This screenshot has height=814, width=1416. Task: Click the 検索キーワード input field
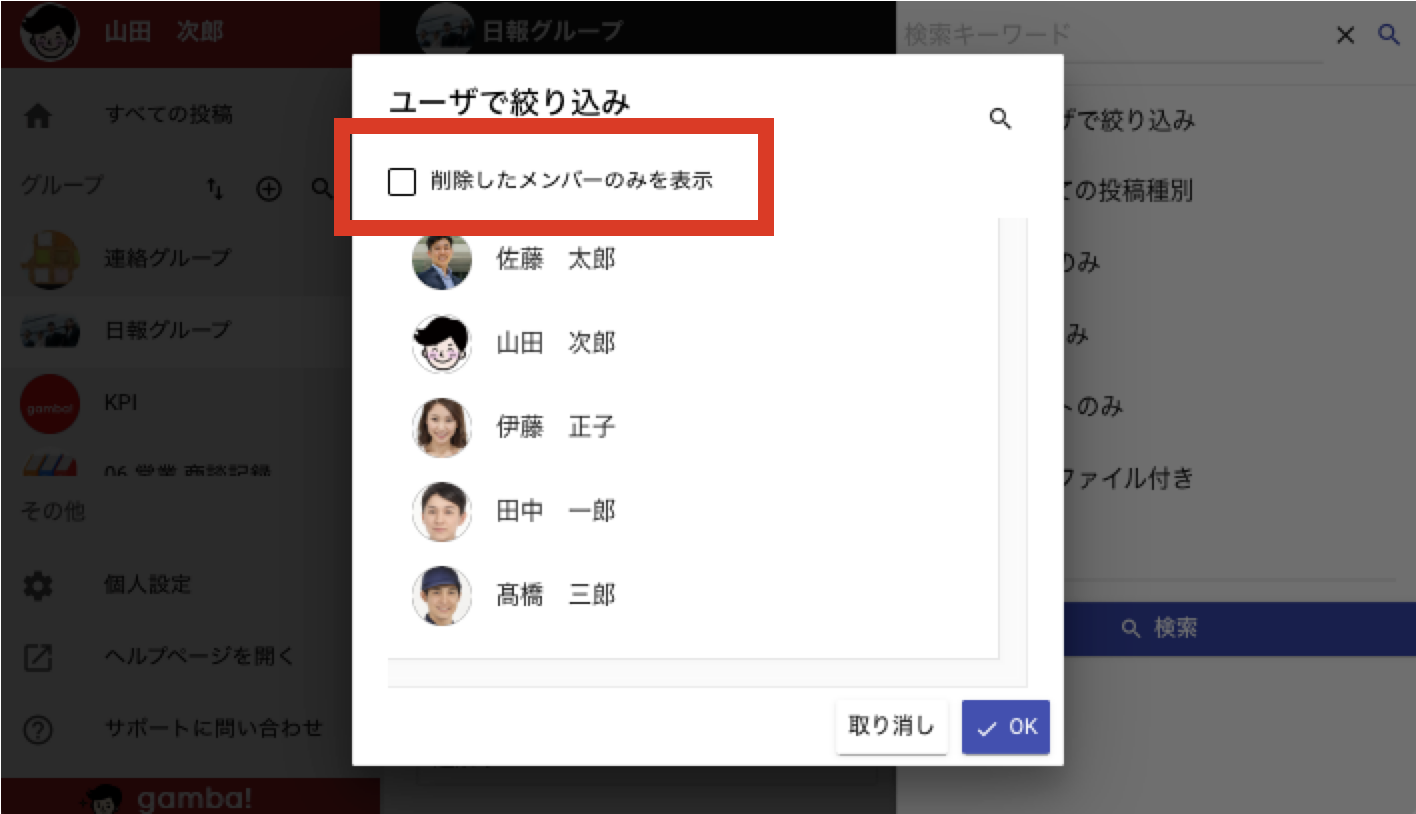1113,35
